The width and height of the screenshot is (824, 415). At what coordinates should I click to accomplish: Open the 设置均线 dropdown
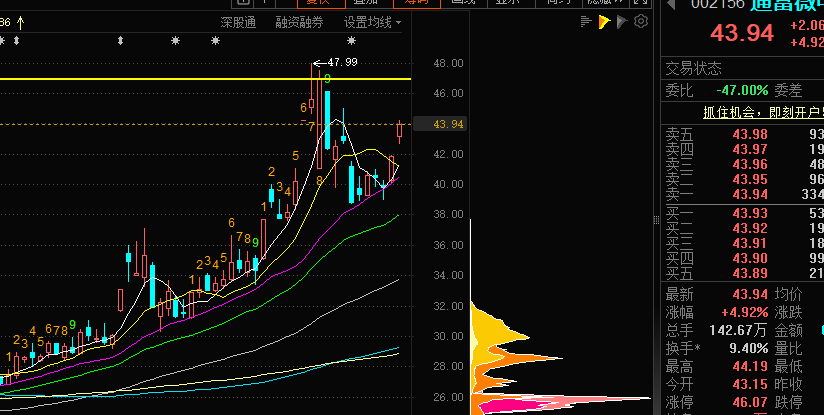coord(372,23)
